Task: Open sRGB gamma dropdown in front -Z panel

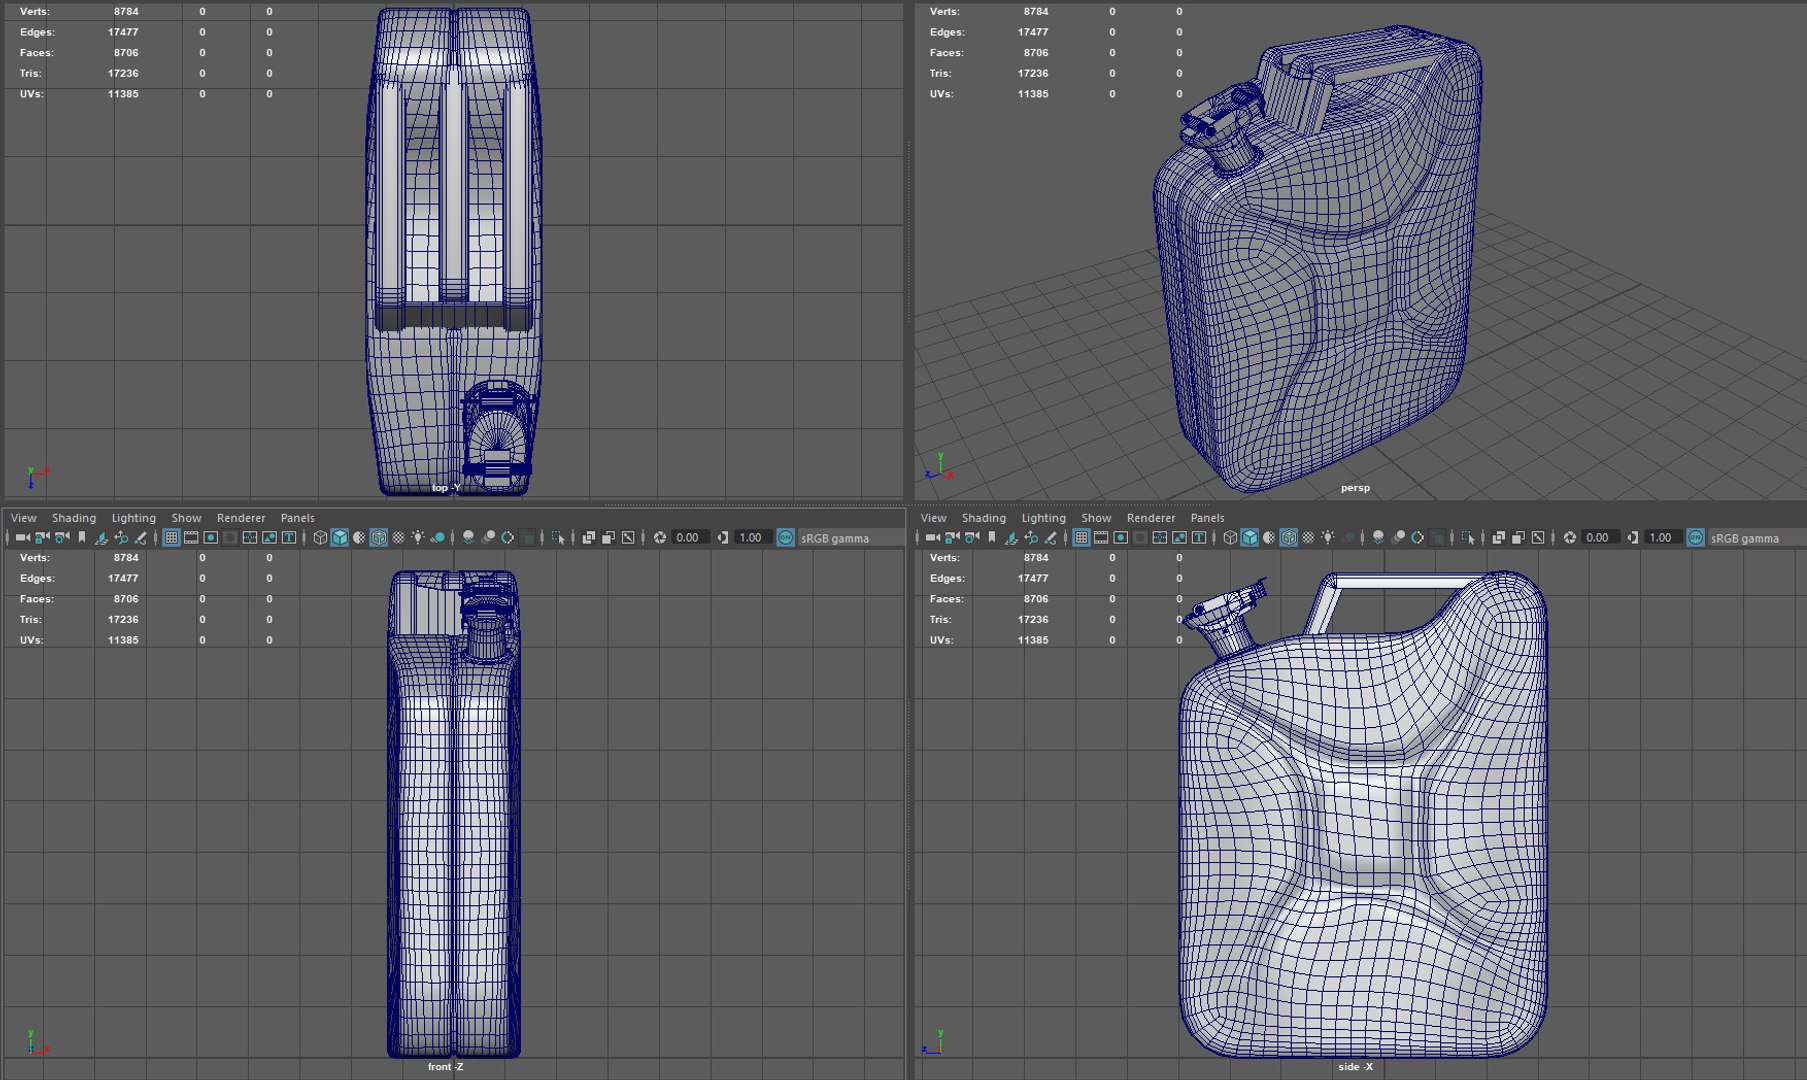Action: [x=849, y=538]
